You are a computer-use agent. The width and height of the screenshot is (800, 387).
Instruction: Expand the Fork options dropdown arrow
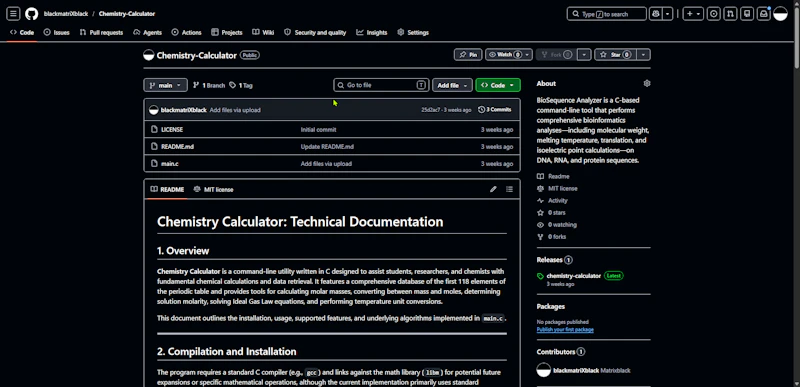click(585, 55)
